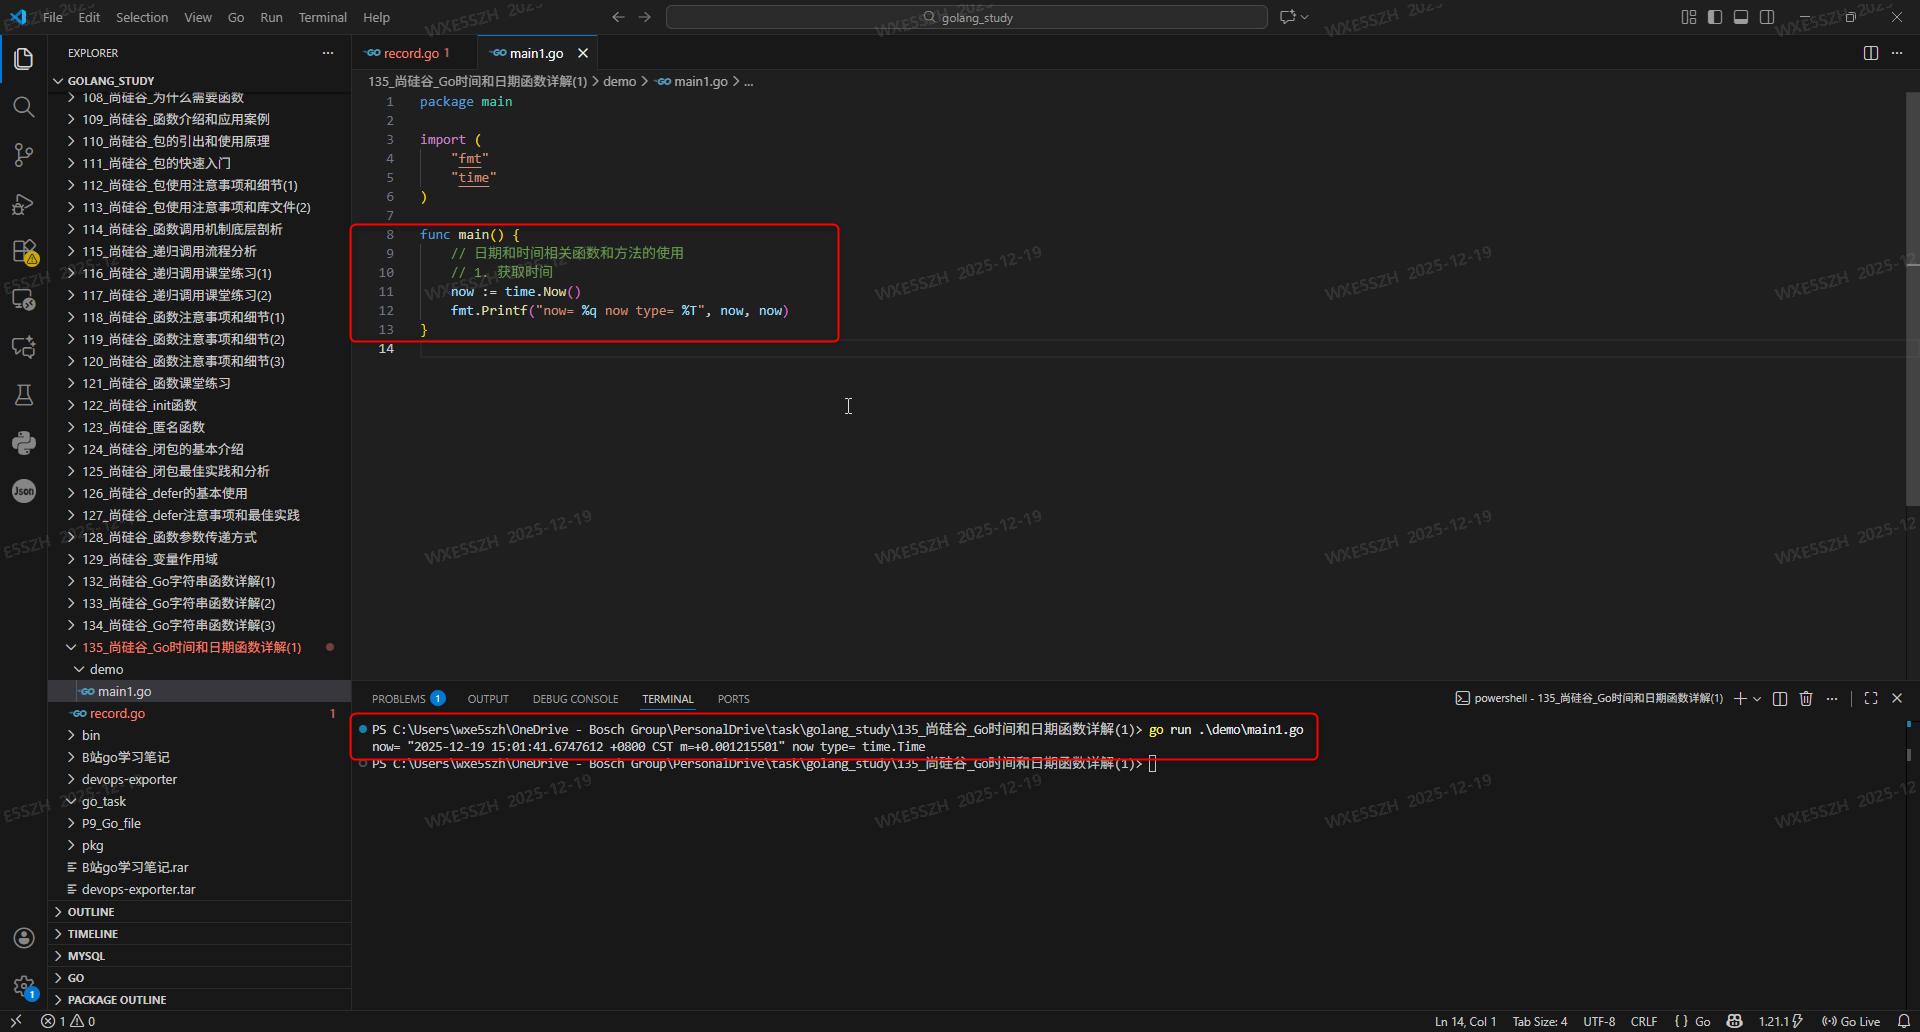Viewport: 1920px width, 1032px height.
Task: Toggle the bottom panel visibility
Action: click(x=1741, y=17)
